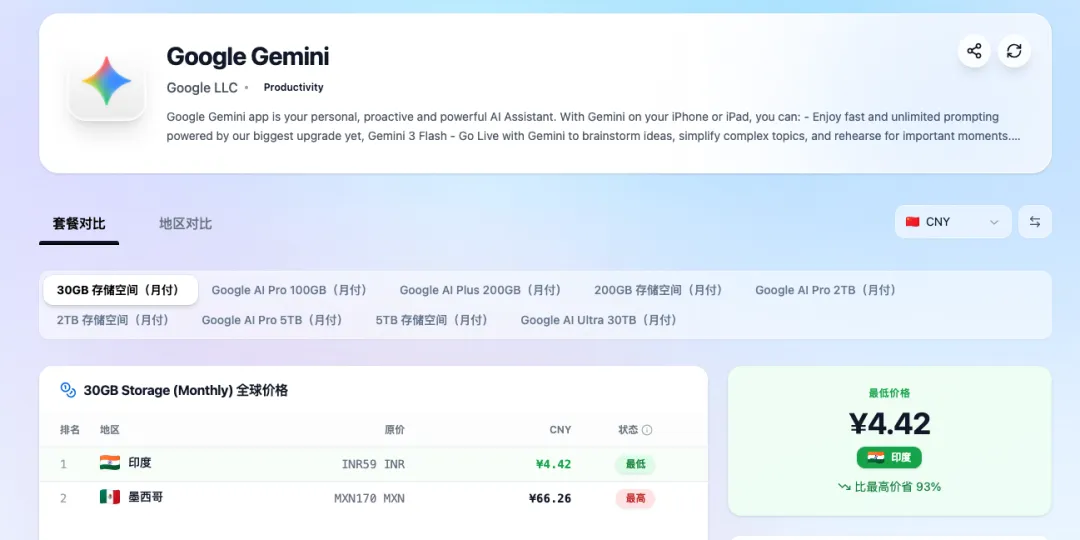This screenshot has height=540, width=1080.
Task: Click the 排名 column header
Action: (70, 430)
